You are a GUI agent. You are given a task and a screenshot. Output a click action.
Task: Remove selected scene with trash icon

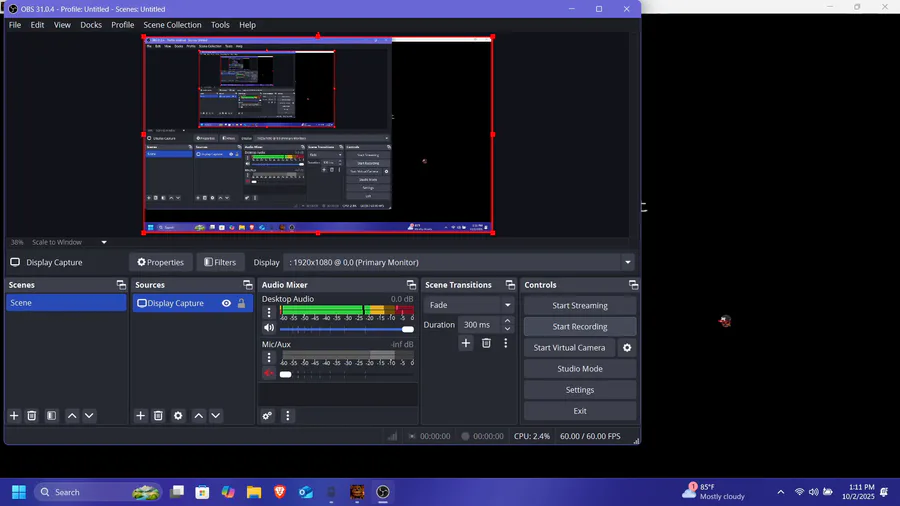pos(32,416)
